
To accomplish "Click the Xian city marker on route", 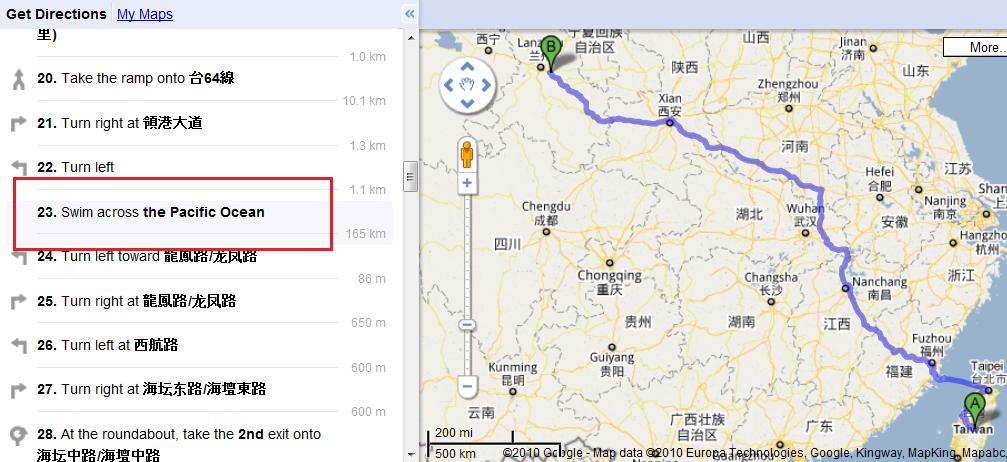I will coord(669,122).
